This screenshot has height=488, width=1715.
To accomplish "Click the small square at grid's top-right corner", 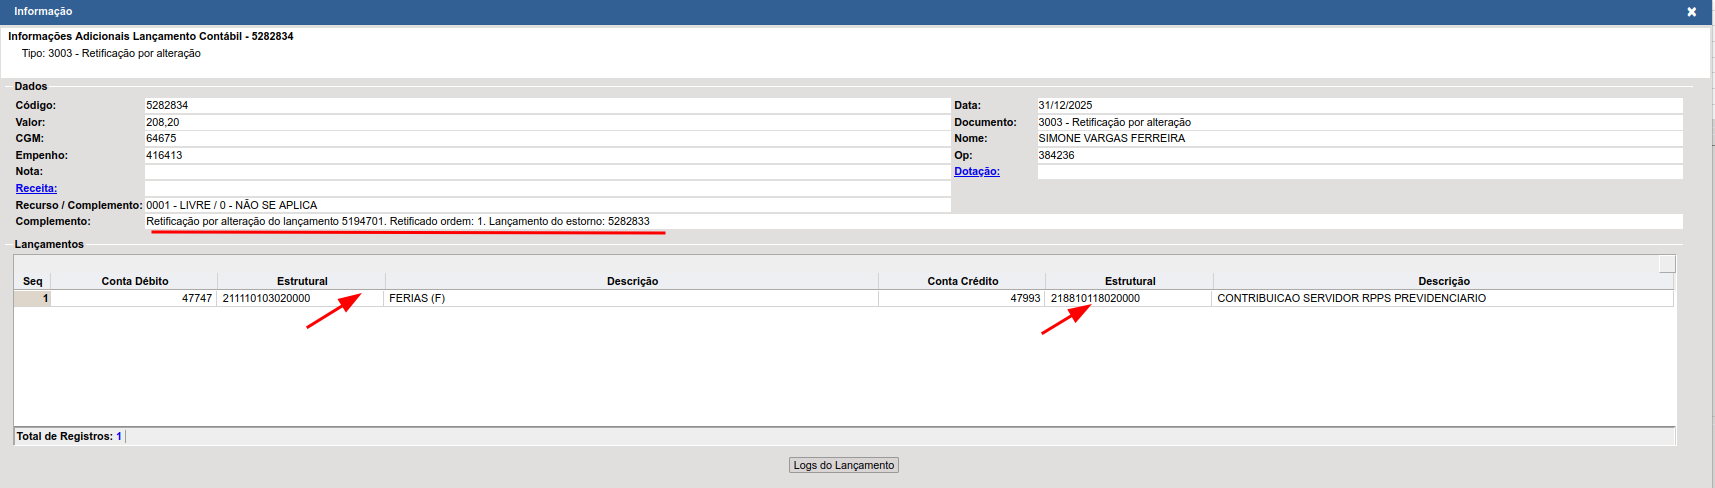I will tap(1666, 263).
